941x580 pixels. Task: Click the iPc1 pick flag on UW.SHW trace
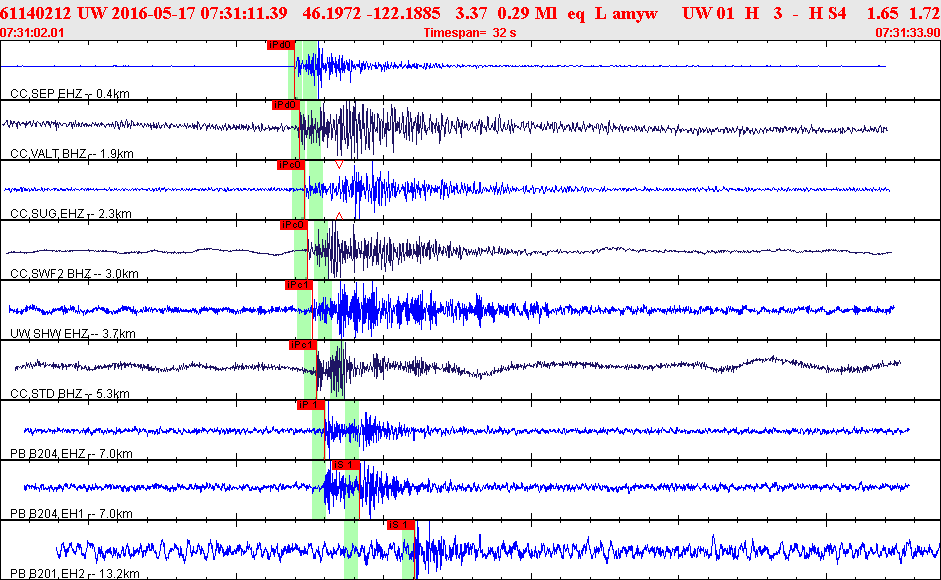point(298,285)
